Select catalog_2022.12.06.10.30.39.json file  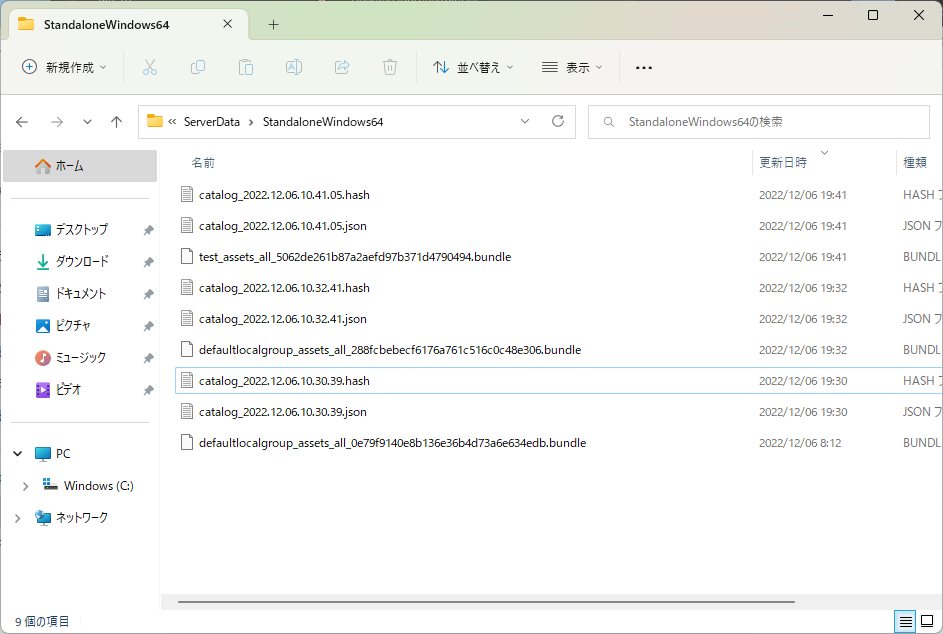click(559, 411)
